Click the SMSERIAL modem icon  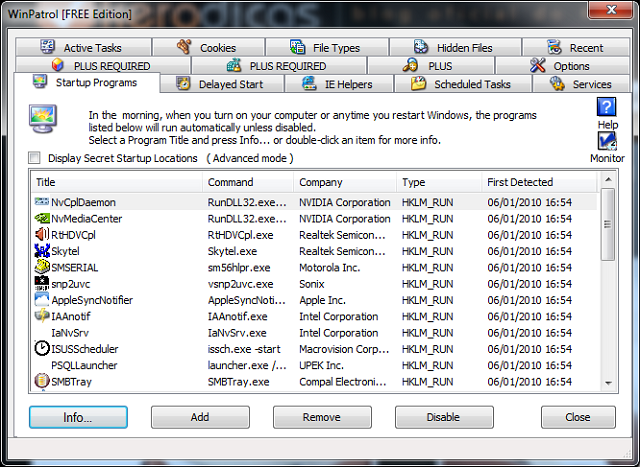(x=42, y=267)
